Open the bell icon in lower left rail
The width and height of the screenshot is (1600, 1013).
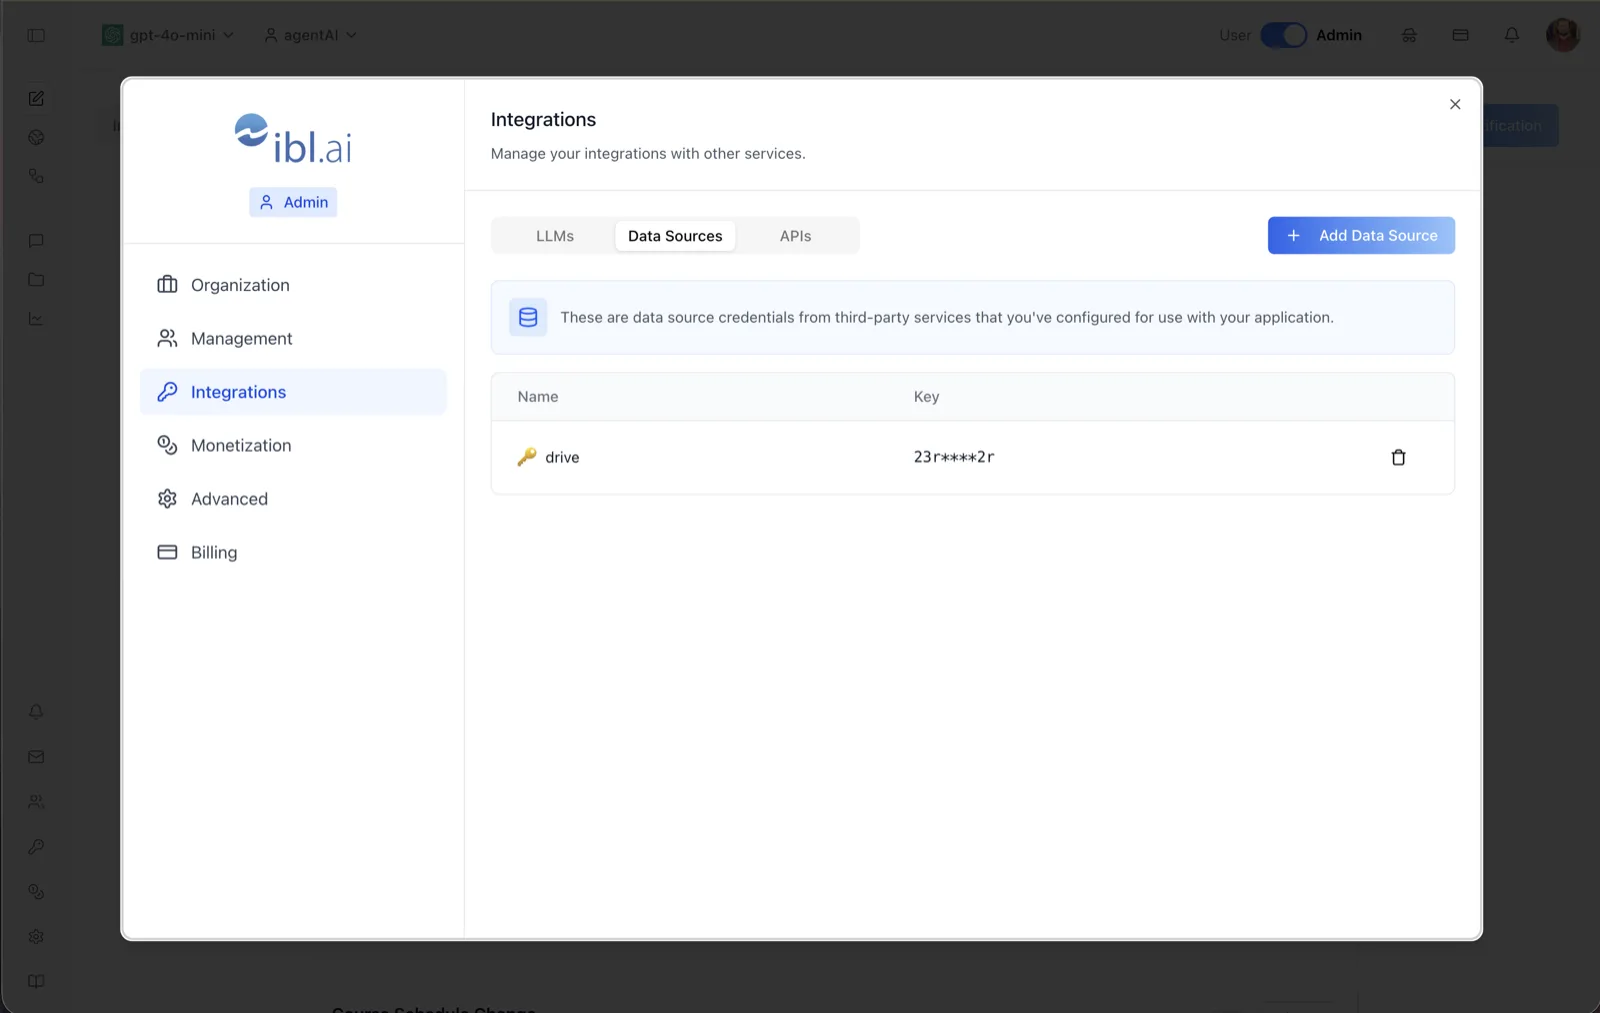tap(36, 711)
